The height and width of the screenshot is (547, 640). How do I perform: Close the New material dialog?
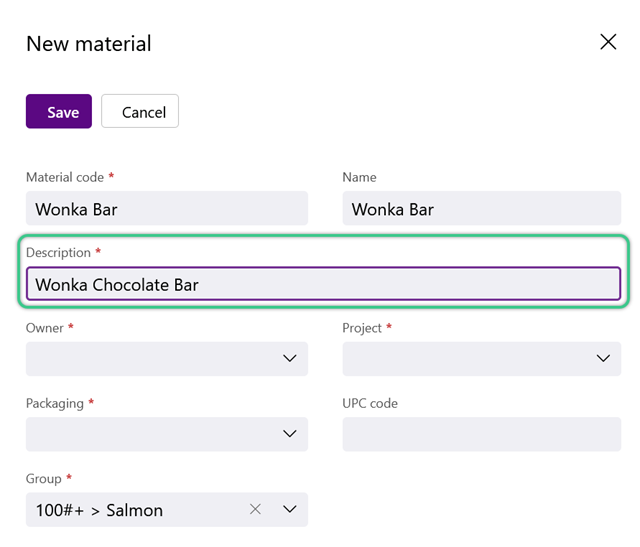[608, 42]
